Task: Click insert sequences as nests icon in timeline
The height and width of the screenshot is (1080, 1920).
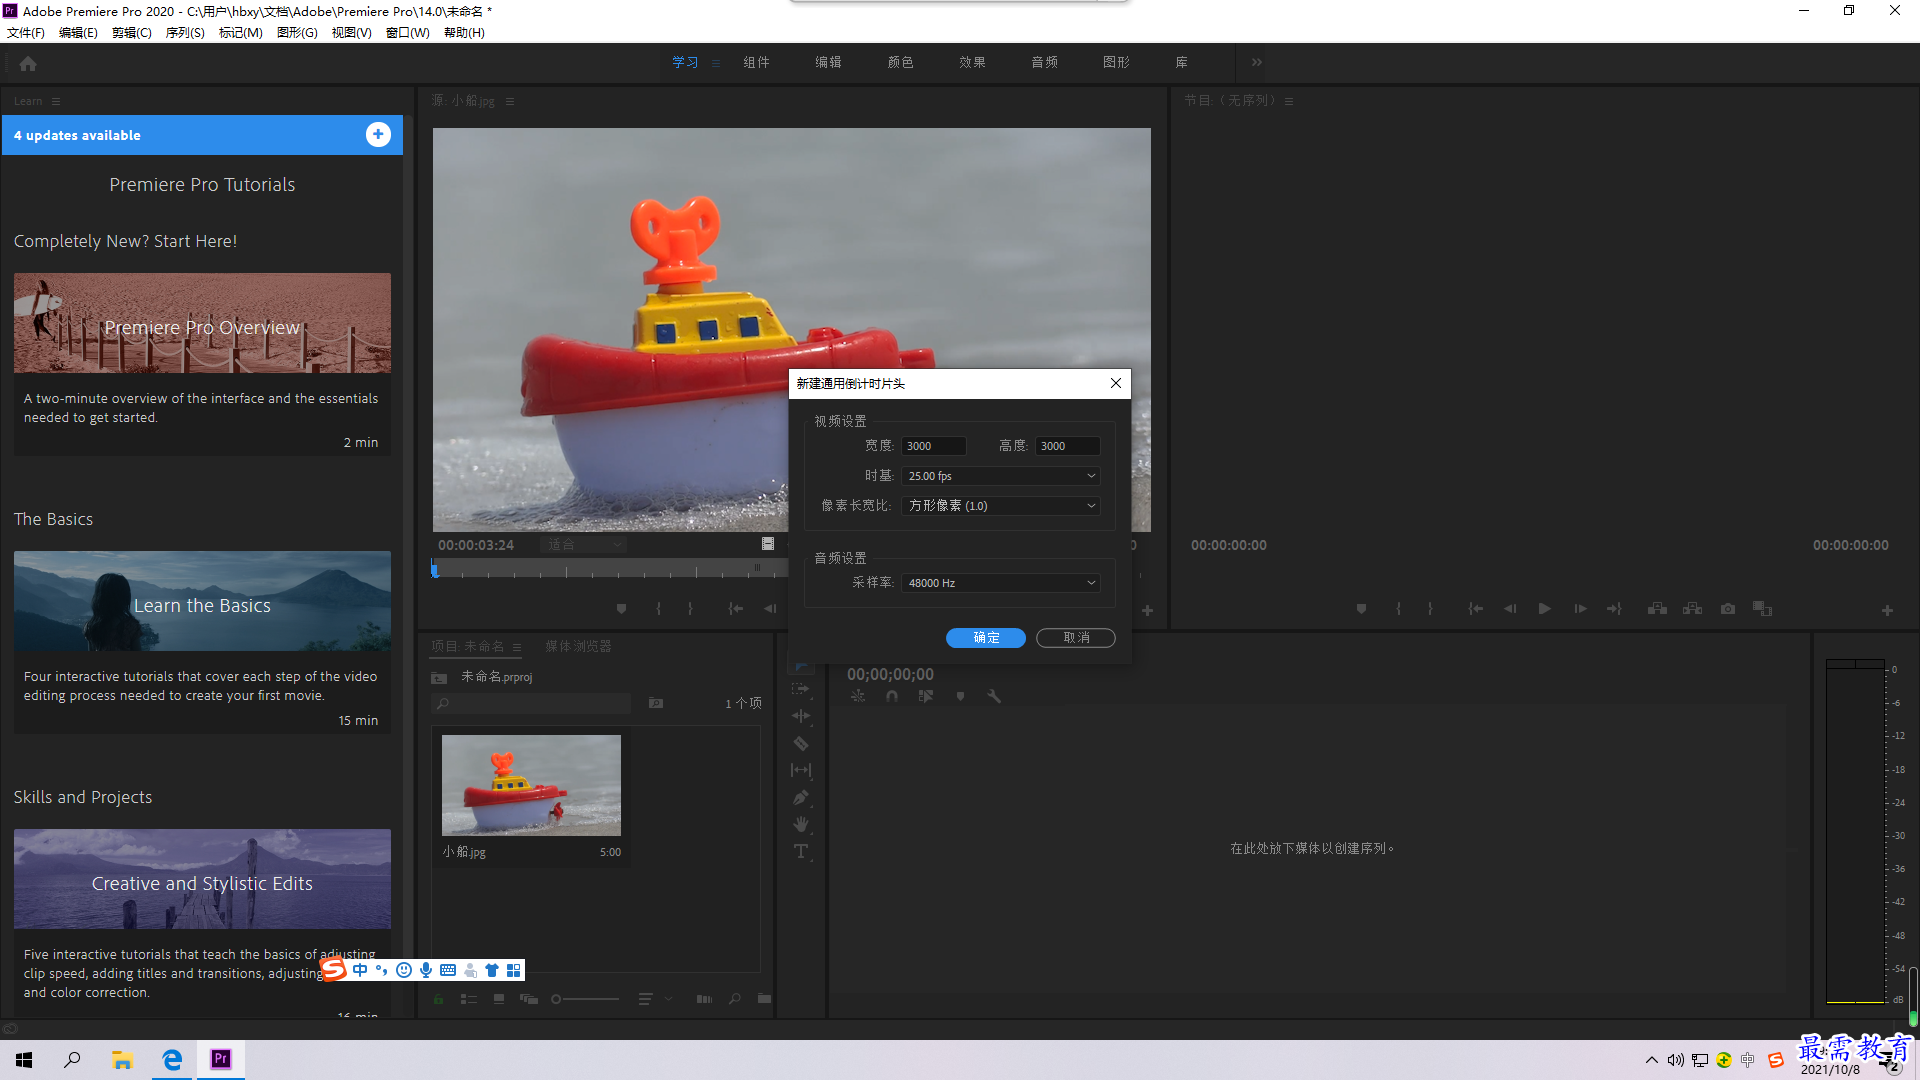Action: coord(858,696)
